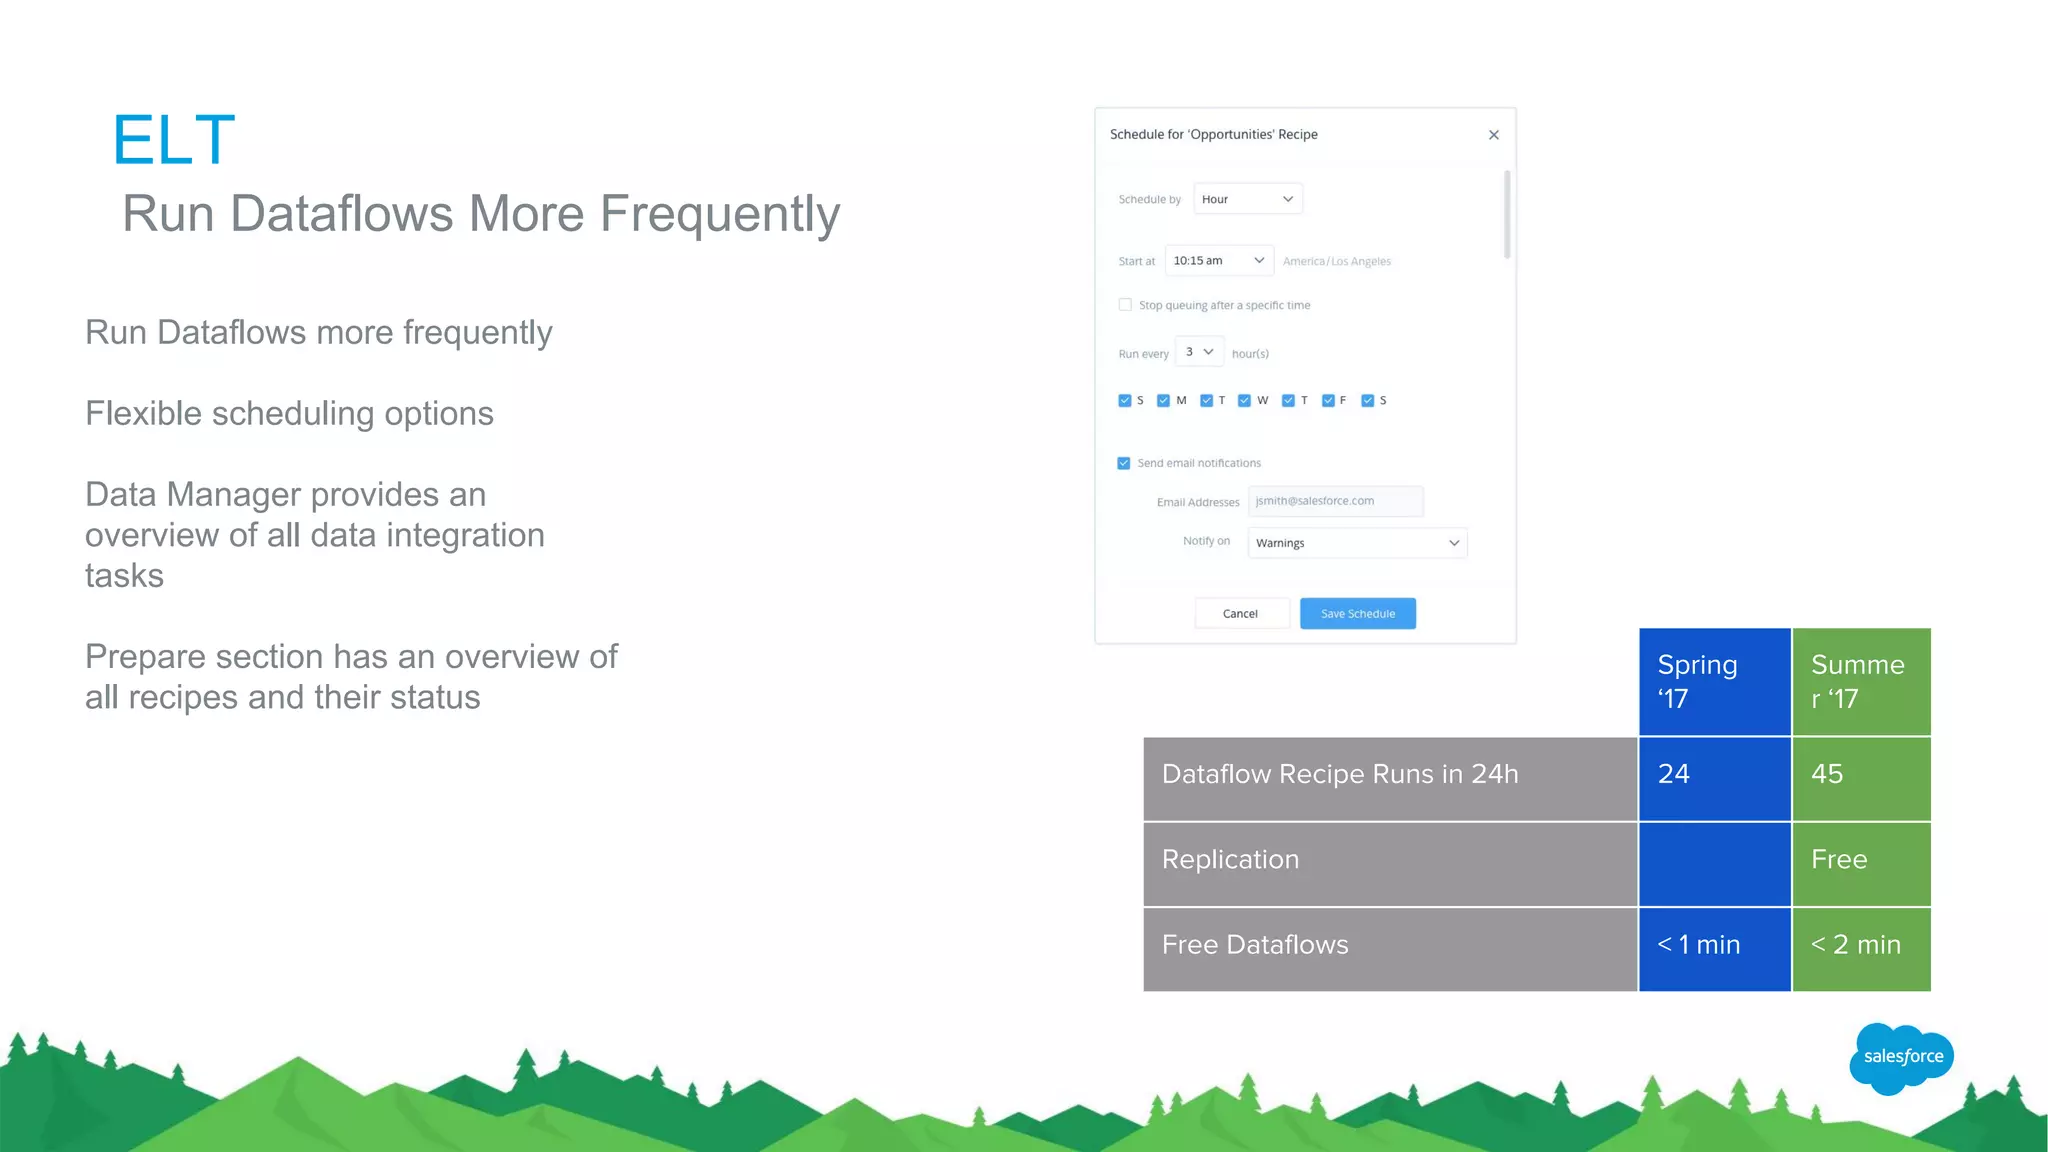
Task: Click the 'America/Los Angeles' timezone text
Action: click(x=1337, y=261)
